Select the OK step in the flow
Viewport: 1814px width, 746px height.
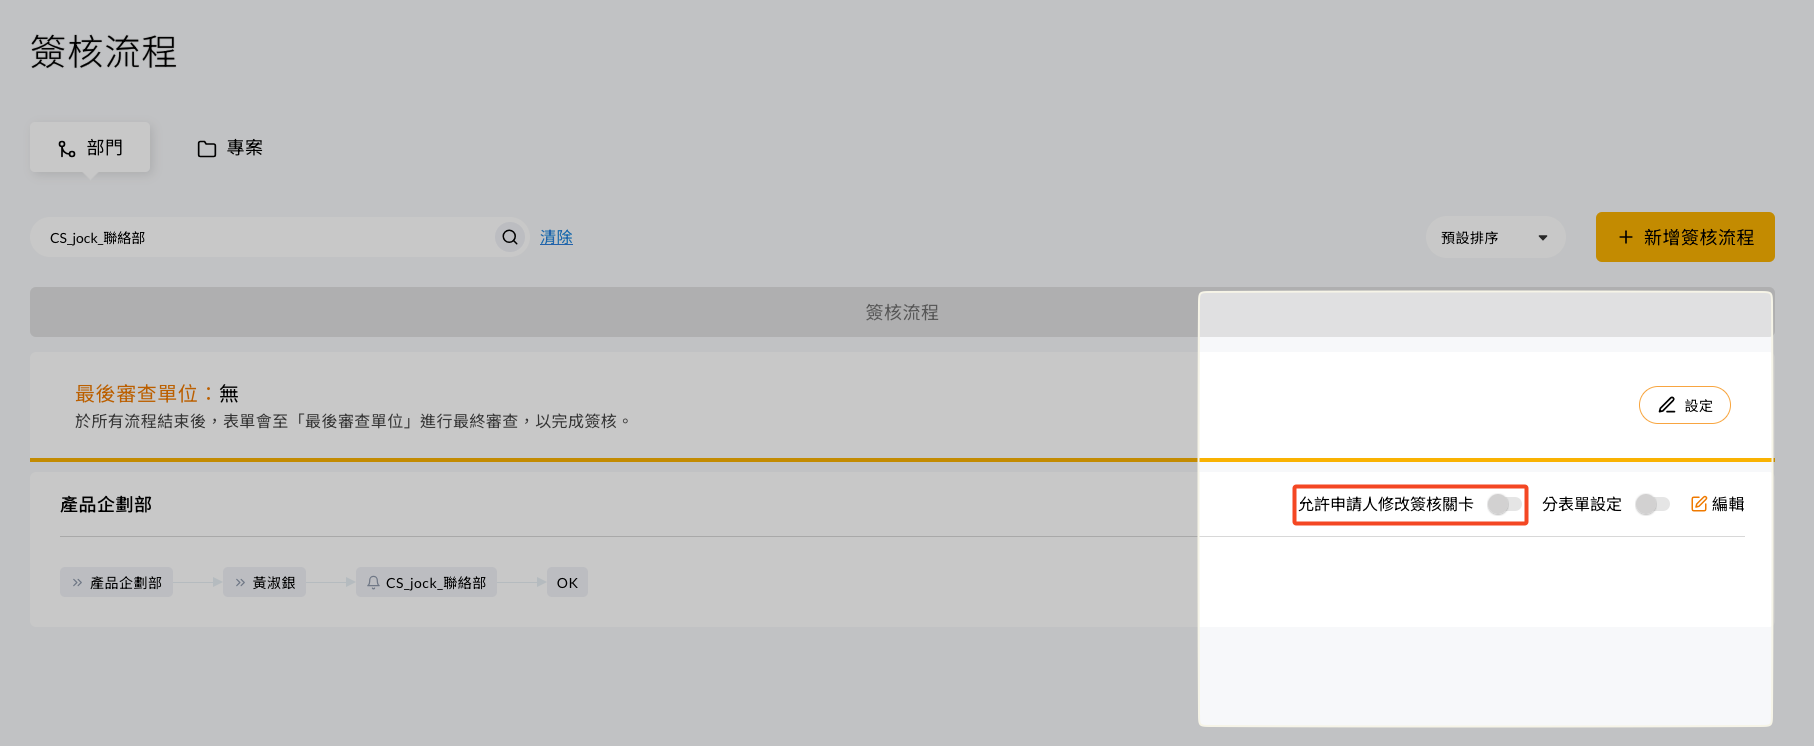pos(567,582)
